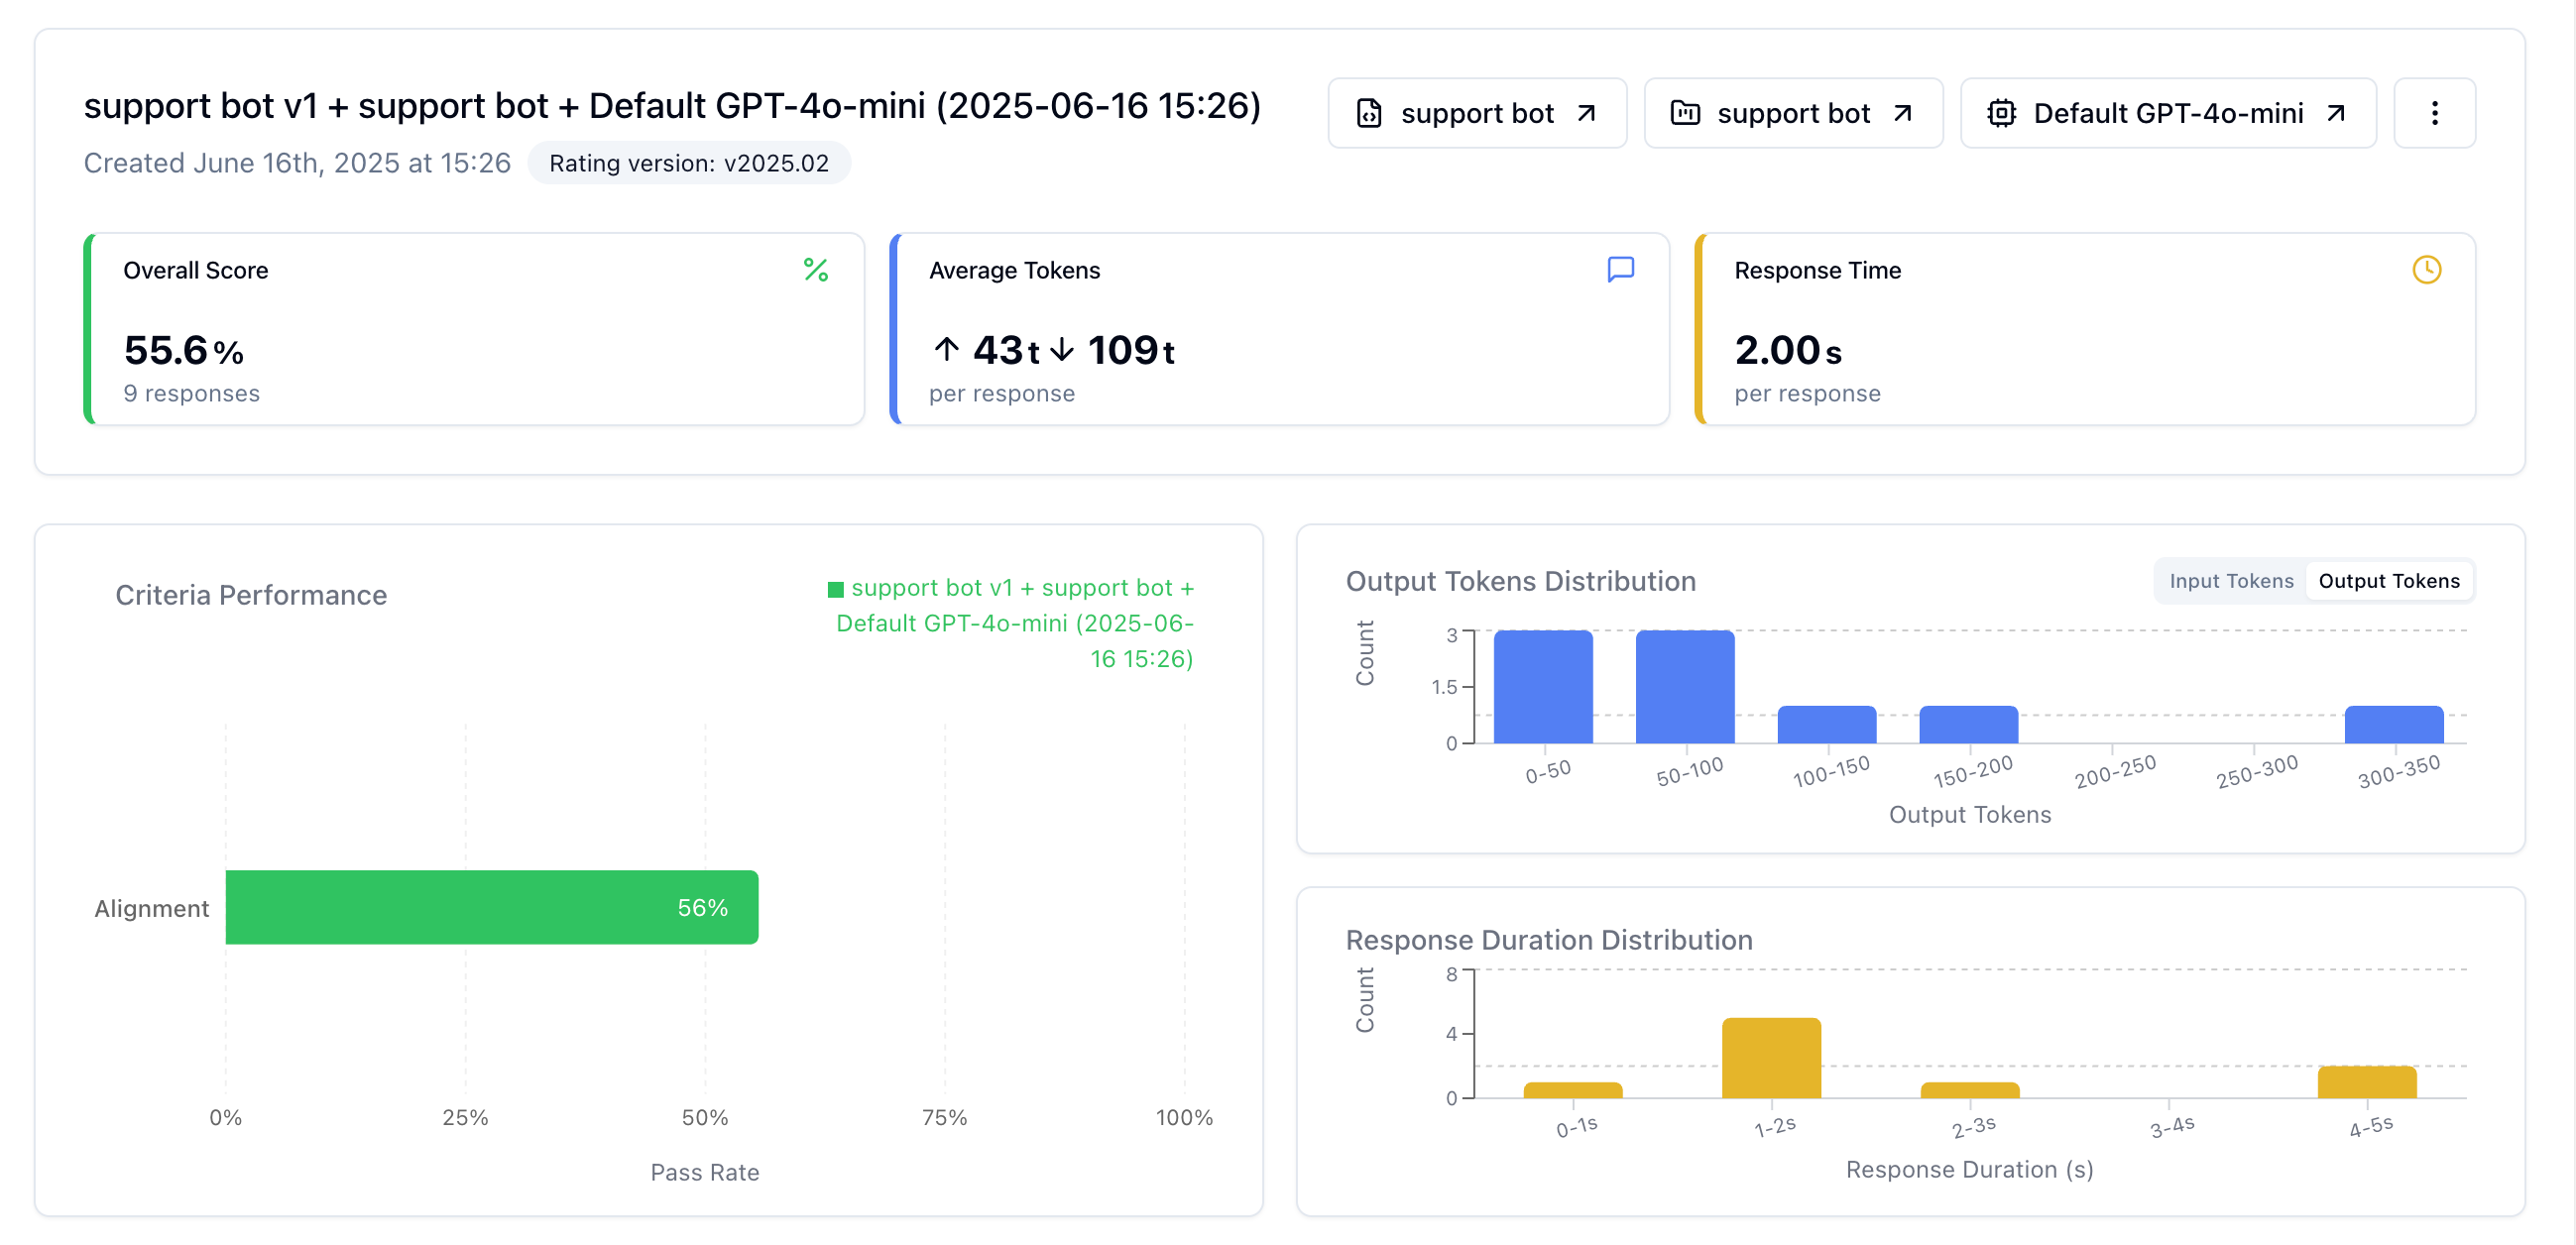Open the second support bot link button

coord(1793,113)
